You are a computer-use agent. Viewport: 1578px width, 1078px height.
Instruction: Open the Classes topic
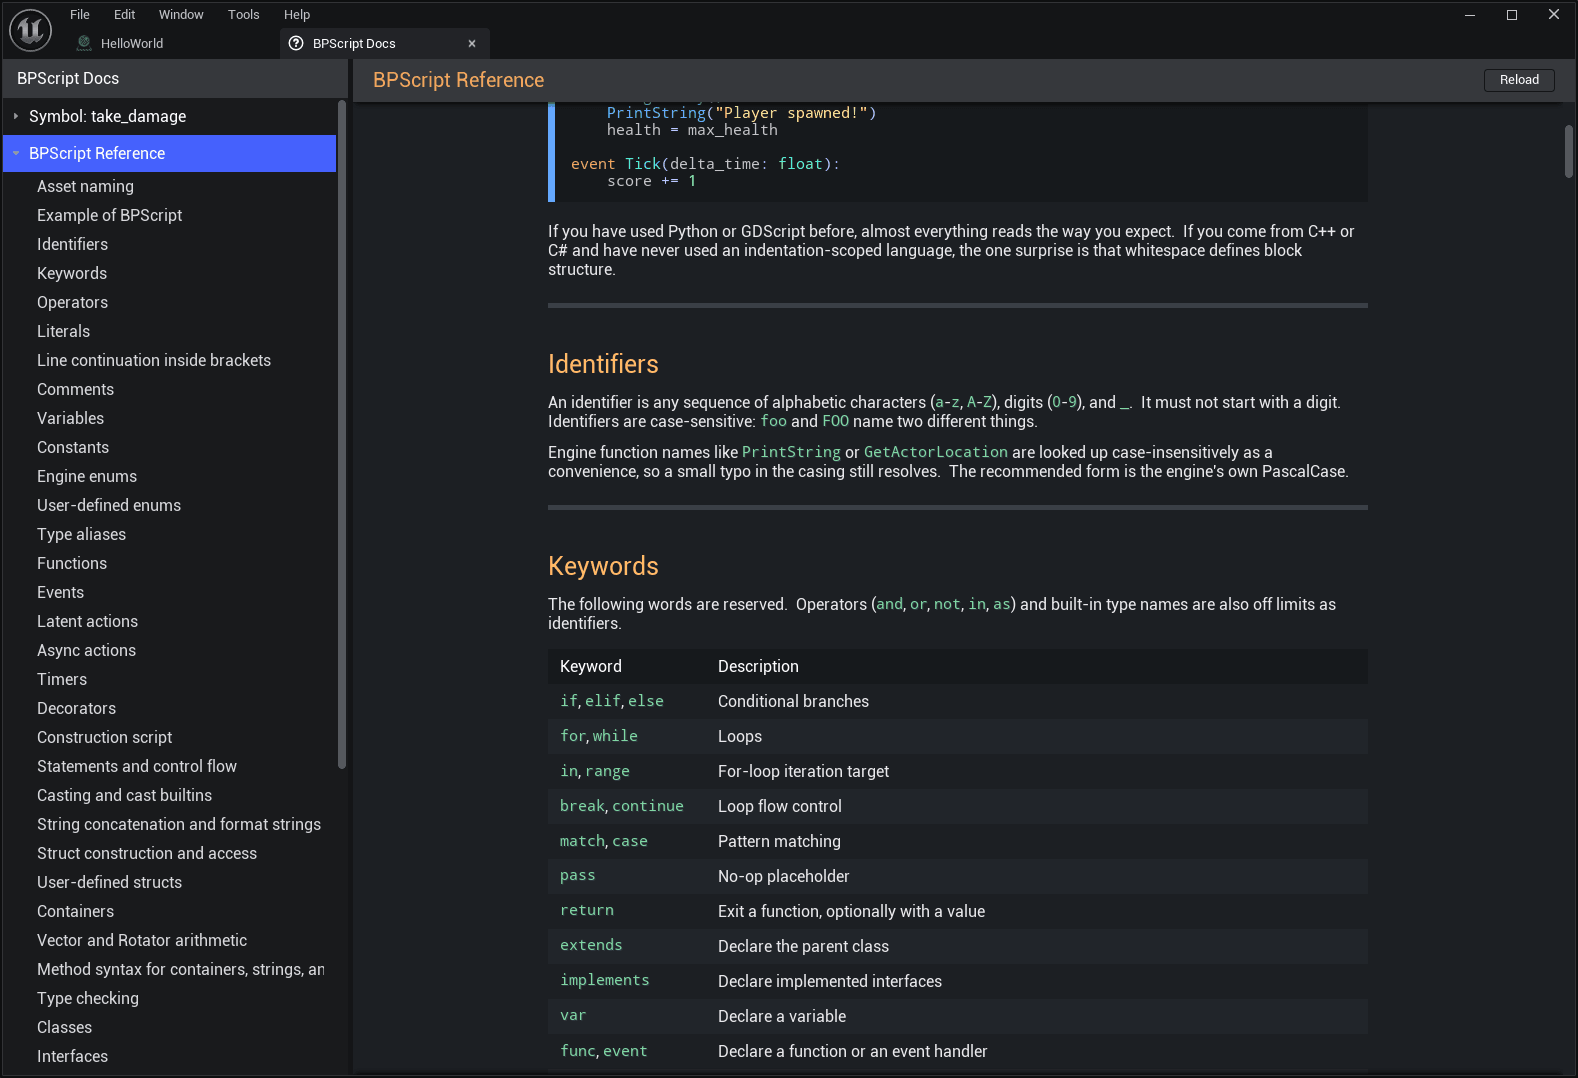pos(64,1027)
